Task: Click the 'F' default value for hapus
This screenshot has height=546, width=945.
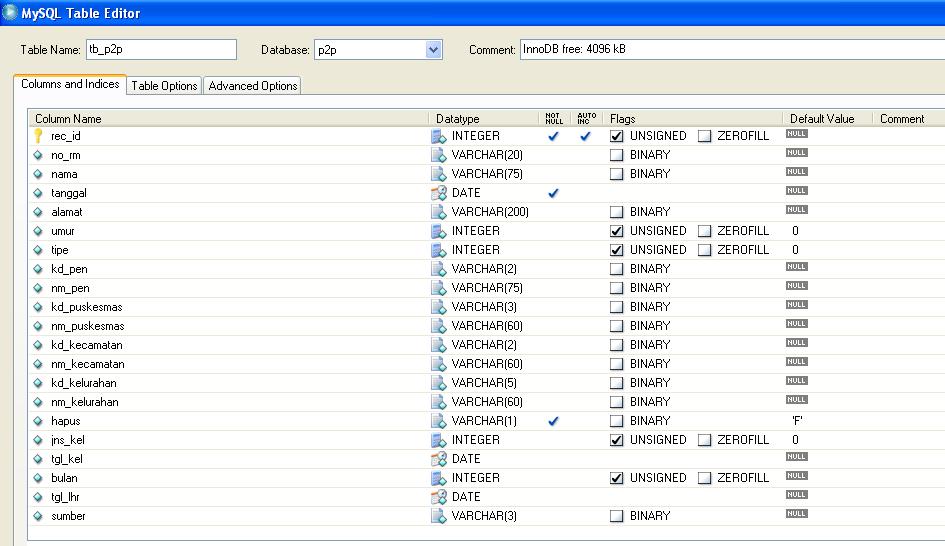Action: [797, 421]
